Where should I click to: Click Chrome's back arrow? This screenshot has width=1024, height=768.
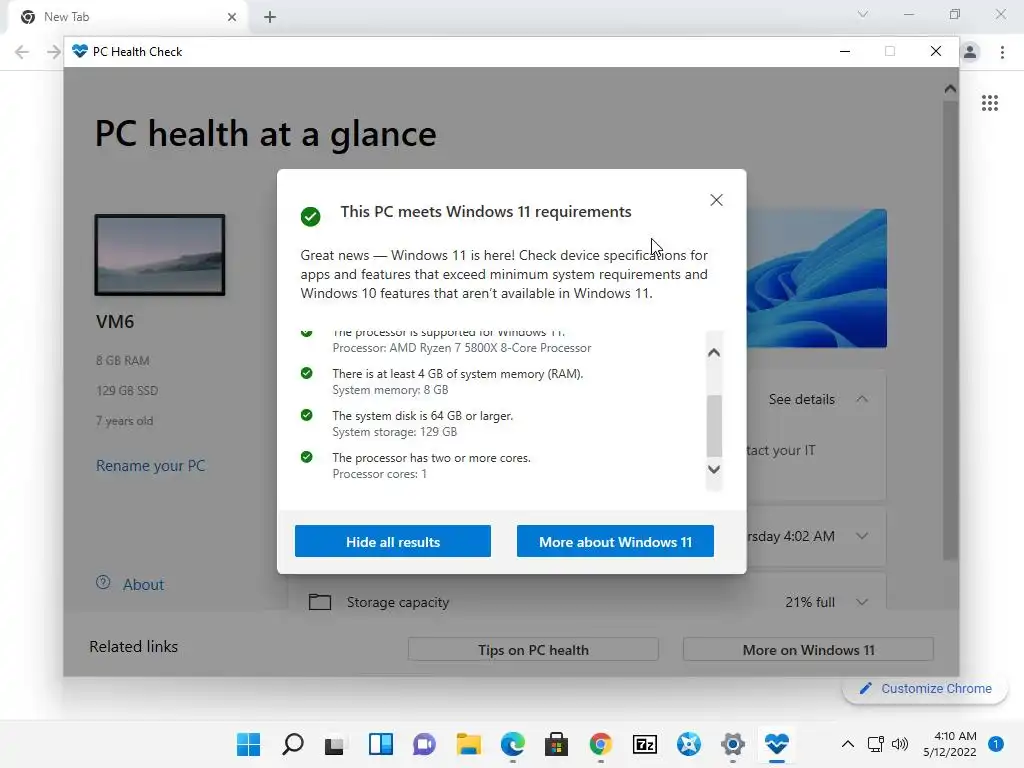click(x=22, y=52)
